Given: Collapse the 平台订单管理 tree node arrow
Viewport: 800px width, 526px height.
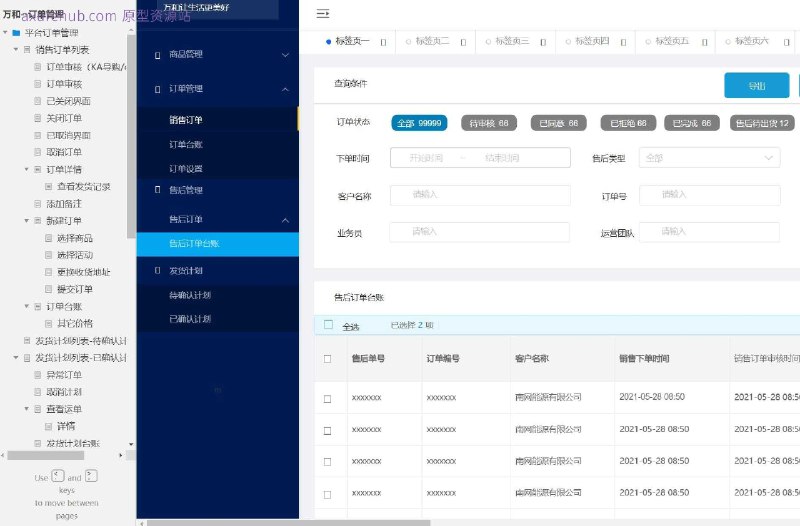Looking at the screenshot, I should pos(6,33).
